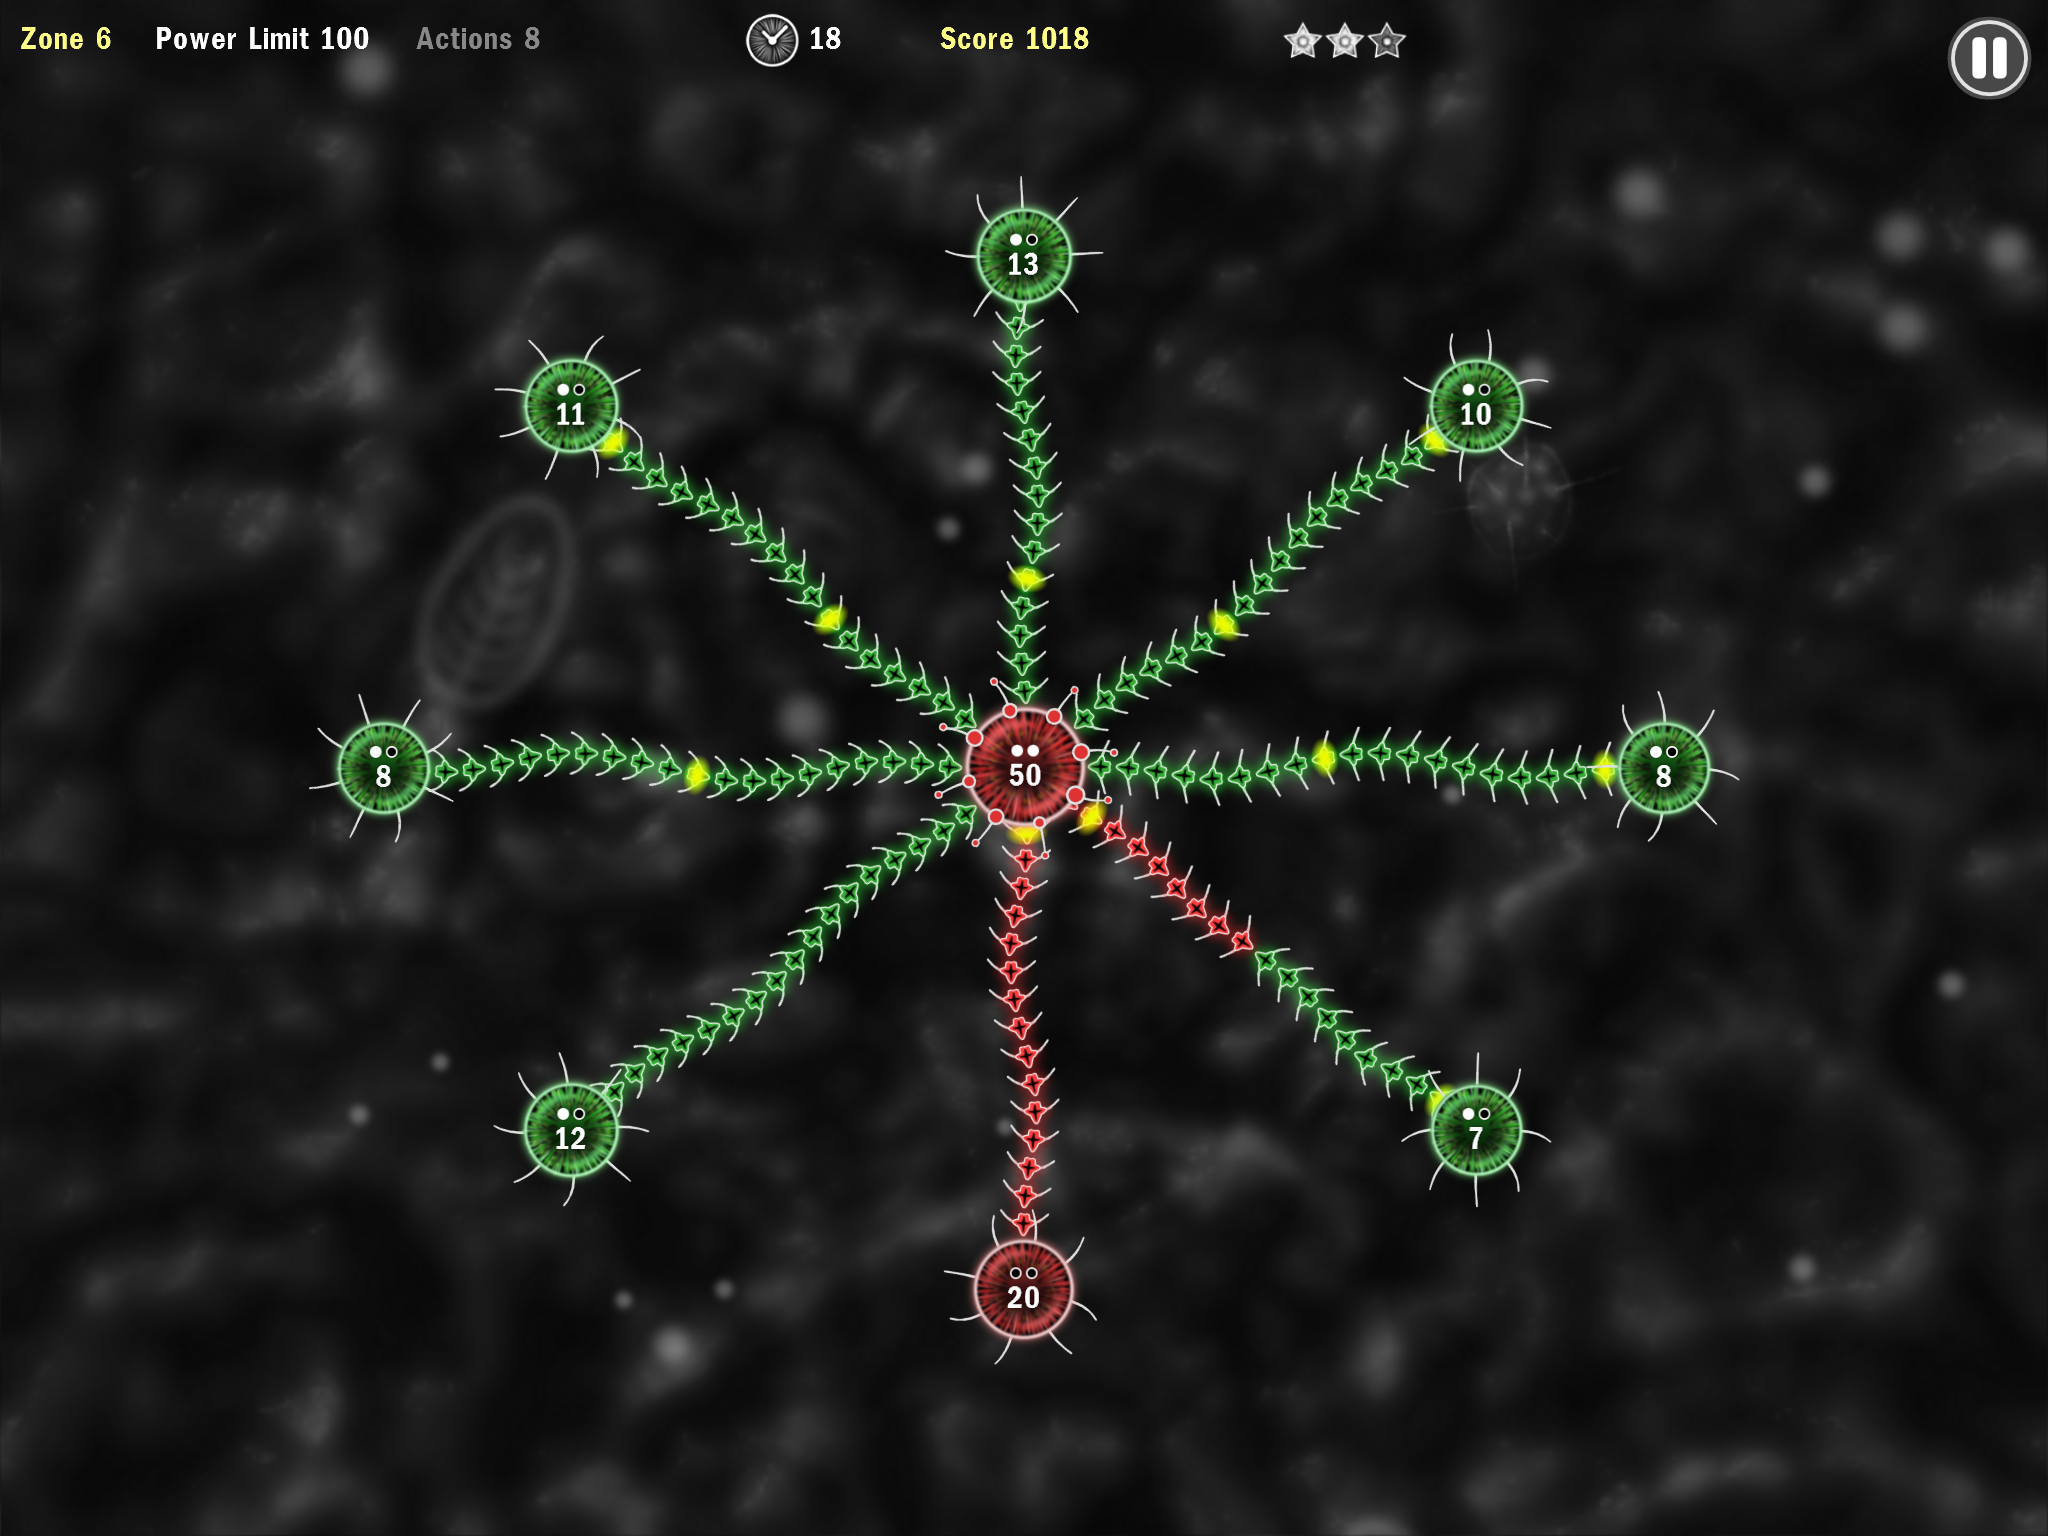
Task: Pause the game with the pause button
Action: (x=1988, y=58)
